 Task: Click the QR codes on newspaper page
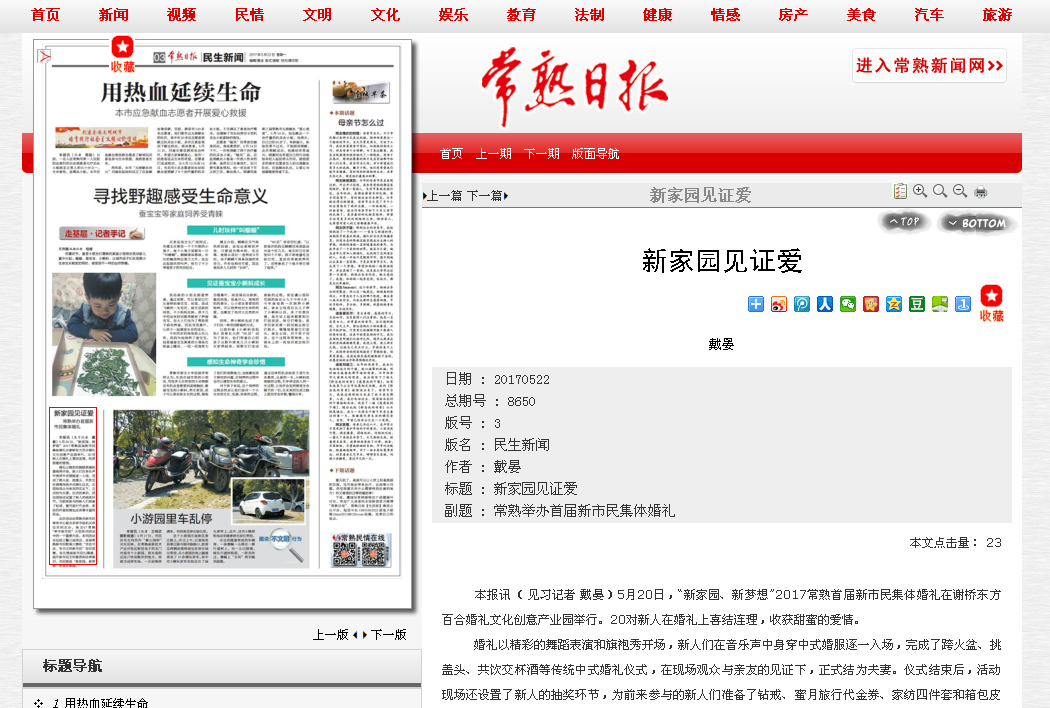pos(361,551)
